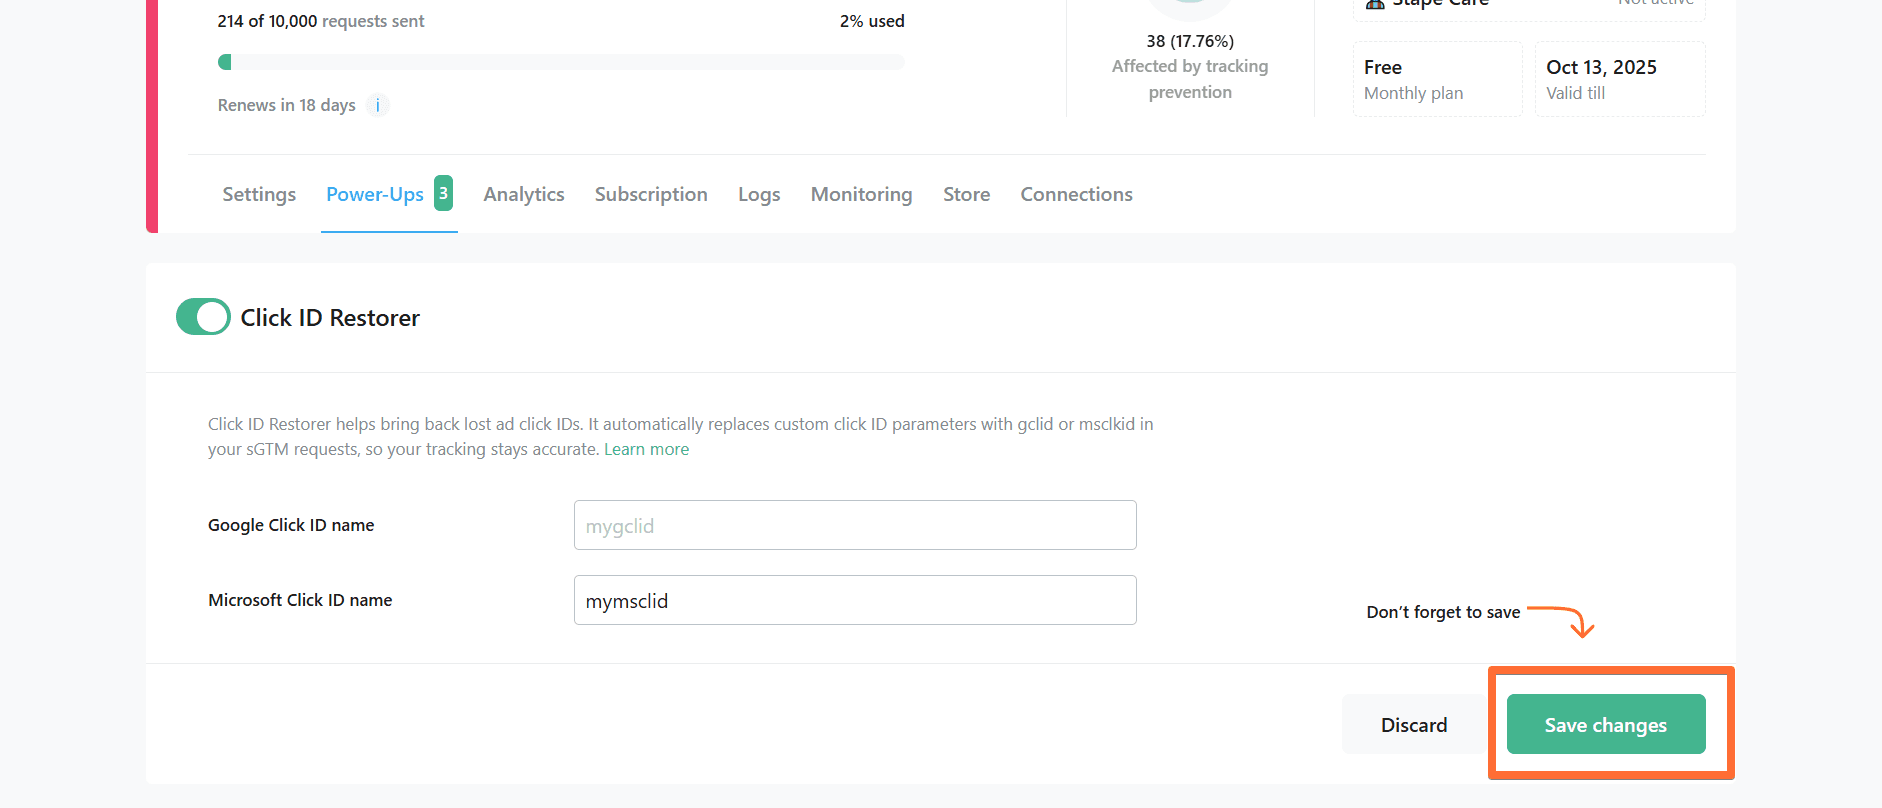Viewport: 1882px width, 808px height.
Task: Click the green count badge on Power-Ups
Action: tap(443, 193)
